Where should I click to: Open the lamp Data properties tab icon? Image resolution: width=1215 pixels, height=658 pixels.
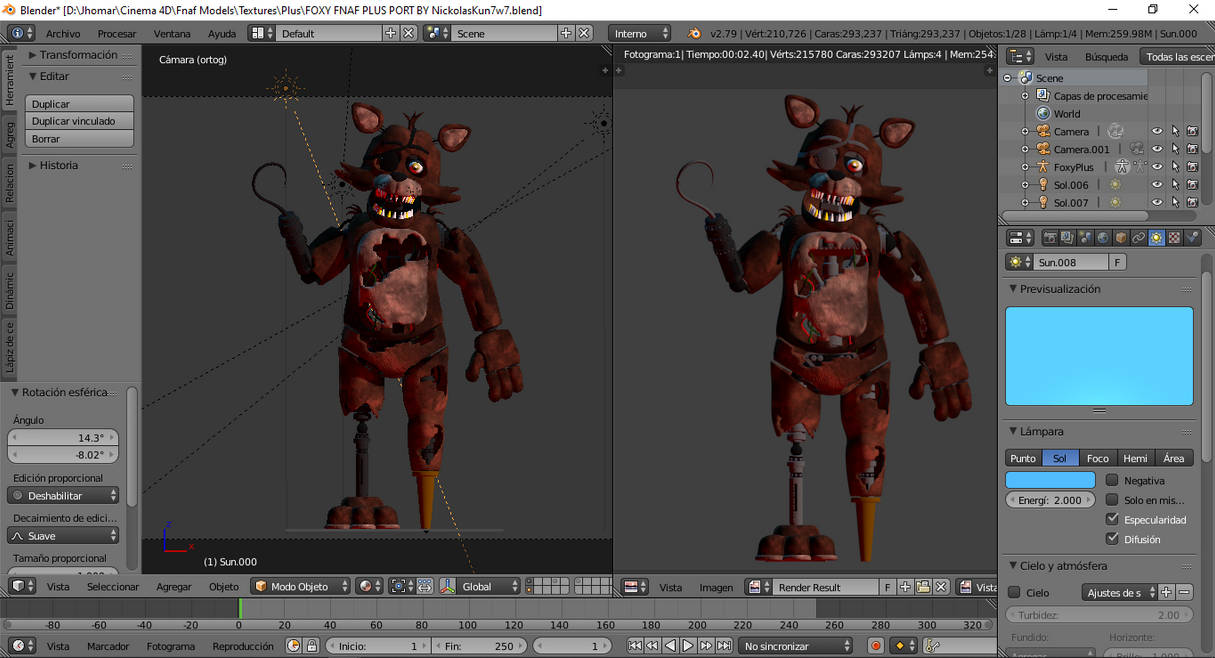tap(1157, 238)
